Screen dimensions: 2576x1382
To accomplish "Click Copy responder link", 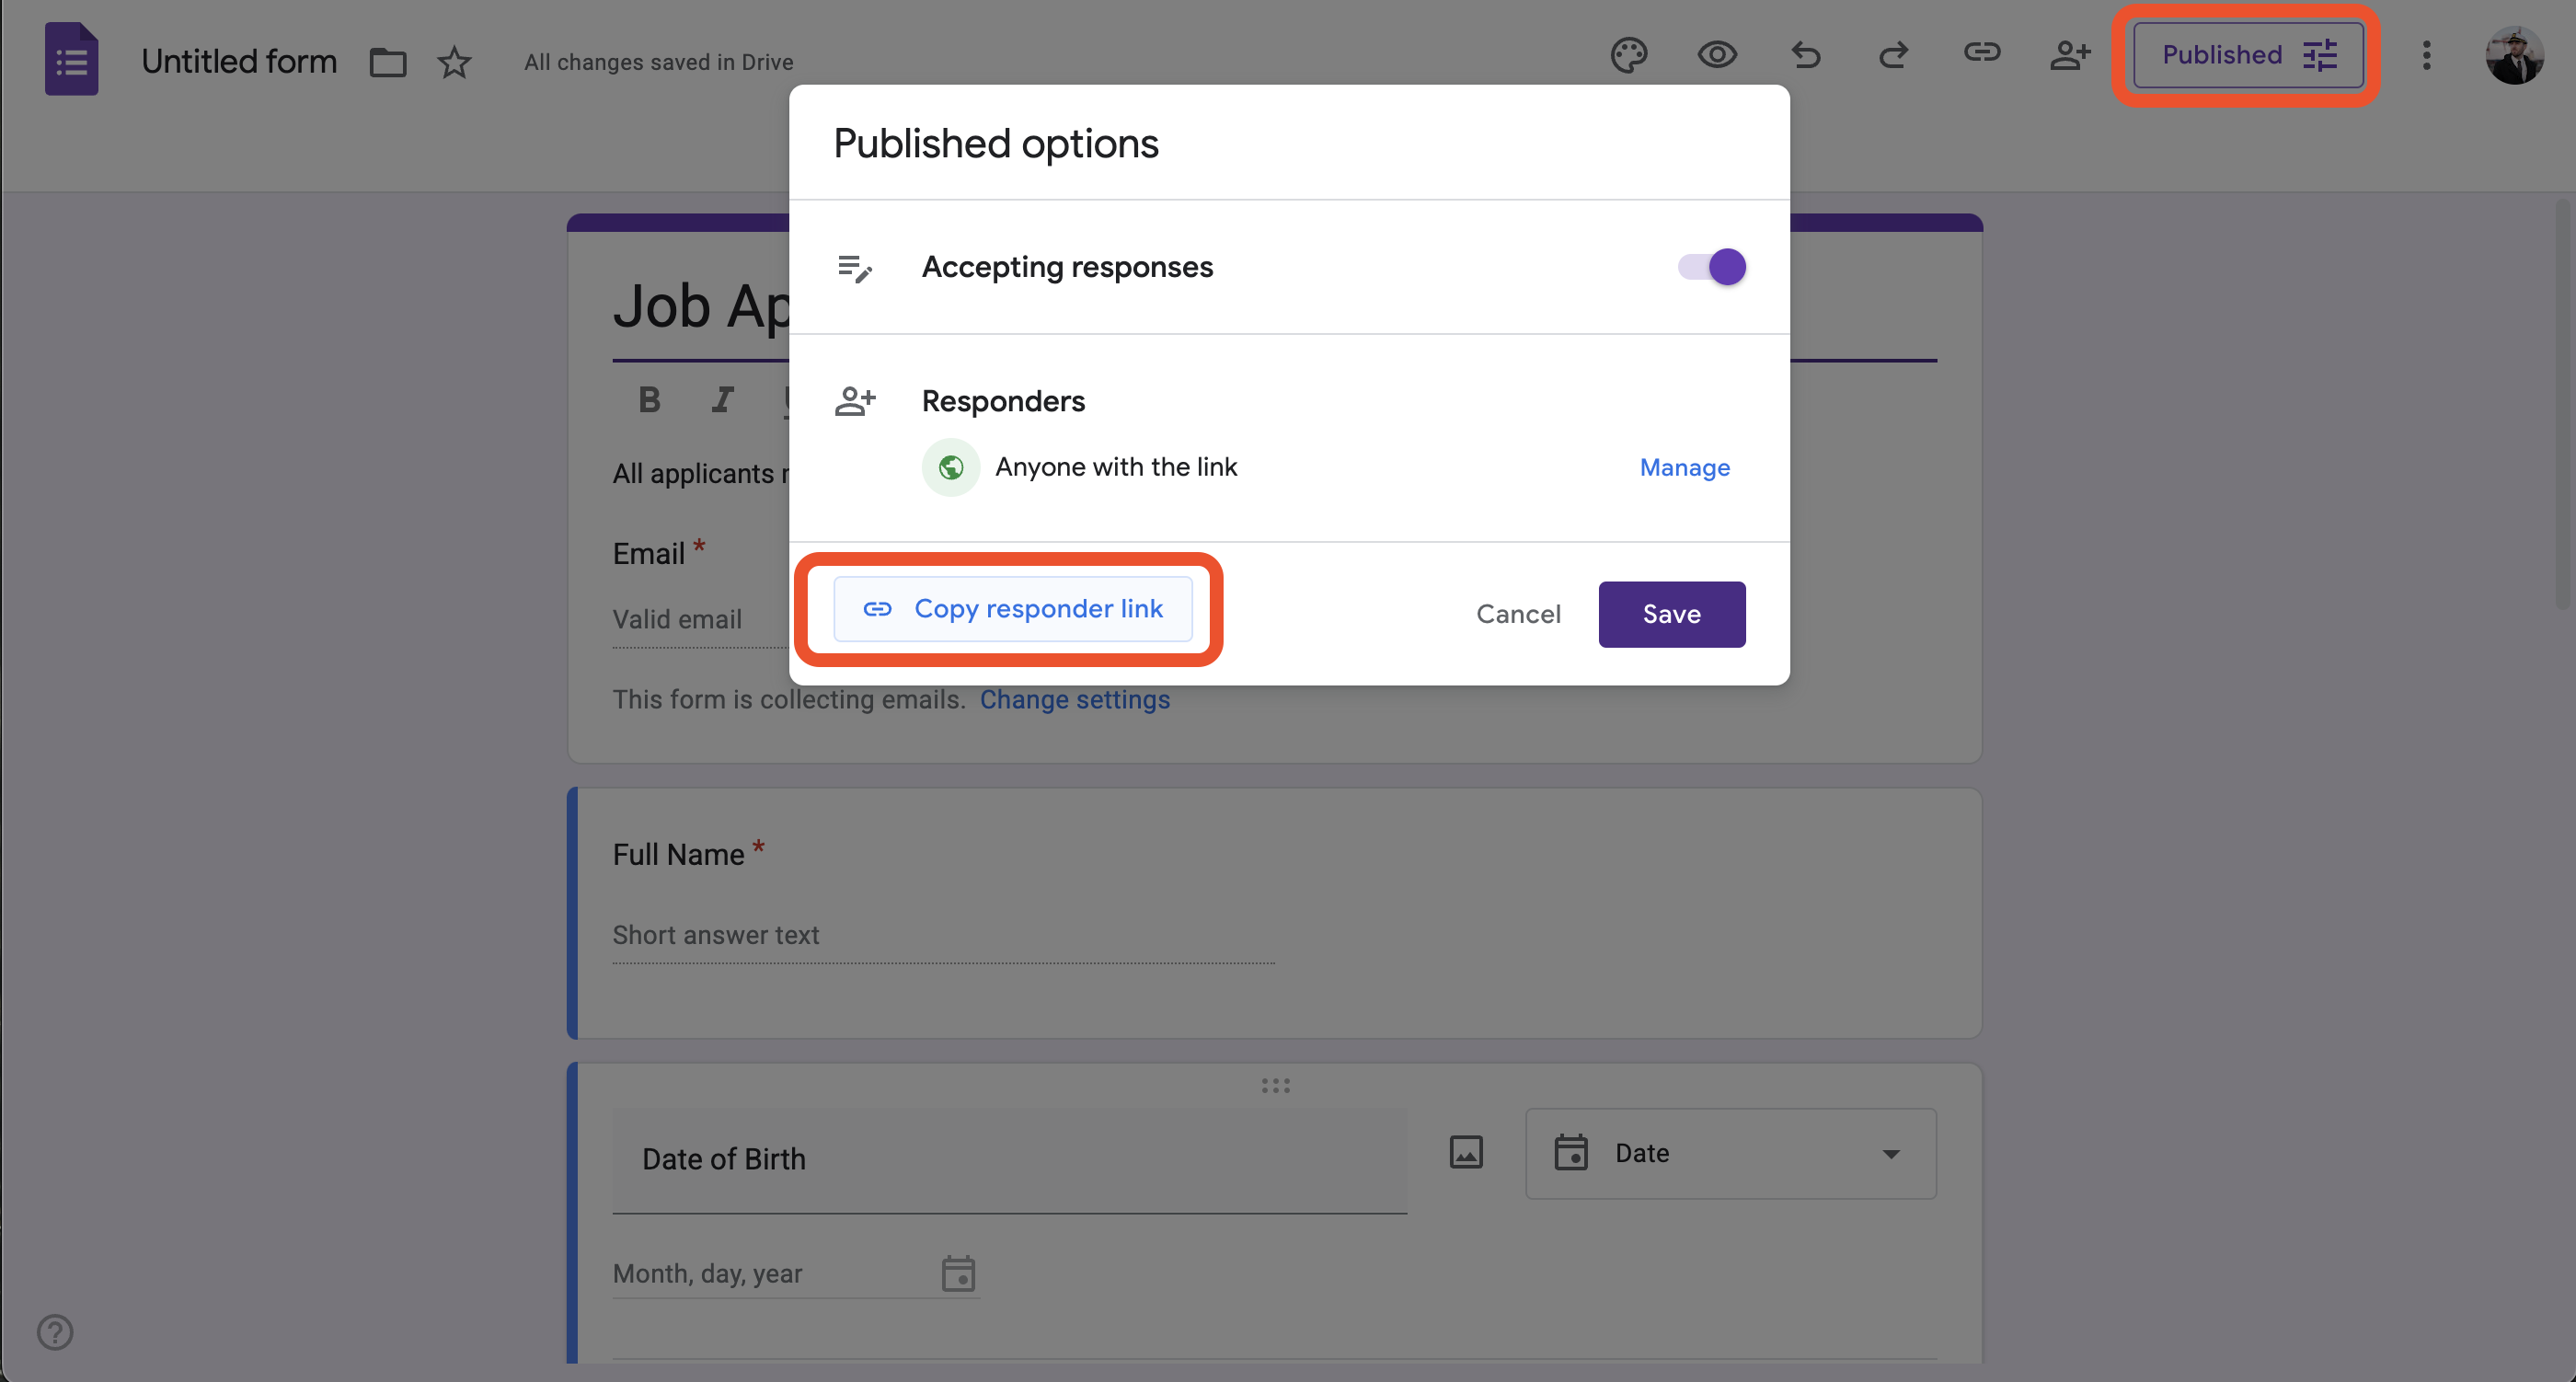I will 1014,608.
